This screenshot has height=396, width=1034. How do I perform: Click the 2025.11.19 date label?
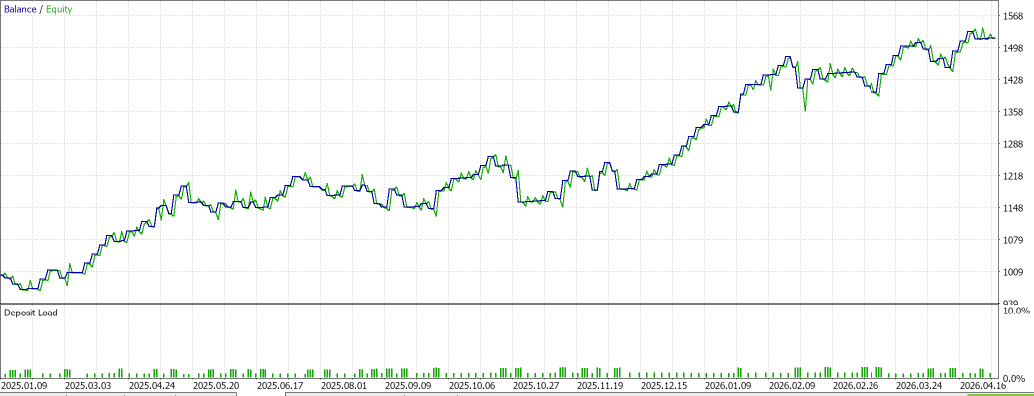coord(599,385)
